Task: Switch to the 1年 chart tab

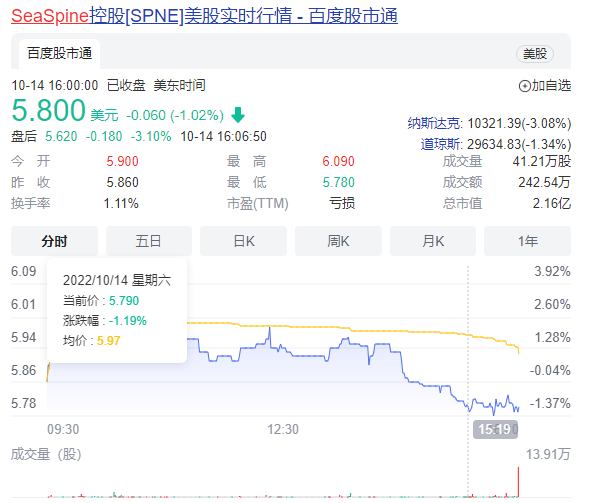Action: (528, 241)
